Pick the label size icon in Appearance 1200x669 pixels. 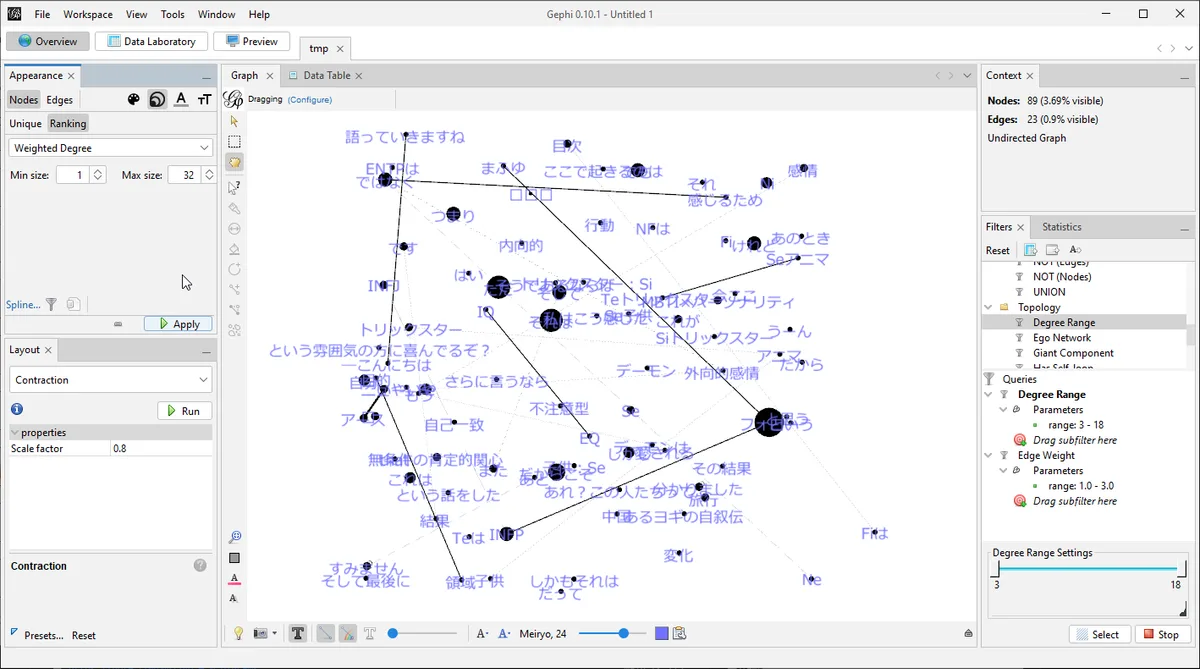click(204, 99)
